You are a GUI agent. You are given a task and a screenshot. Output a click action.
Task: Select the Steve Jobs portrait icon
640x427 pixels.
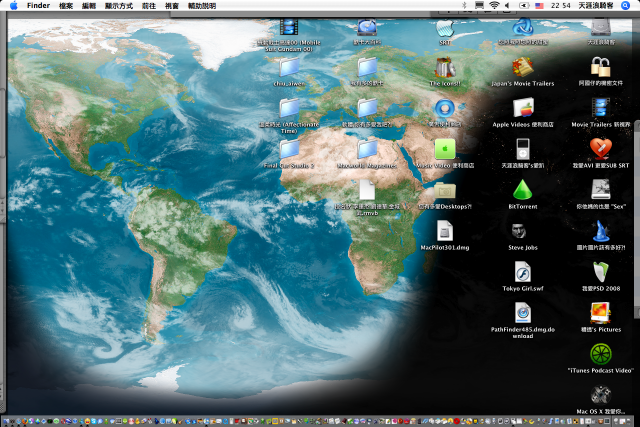pyautogui.click(x=518, y=231)
